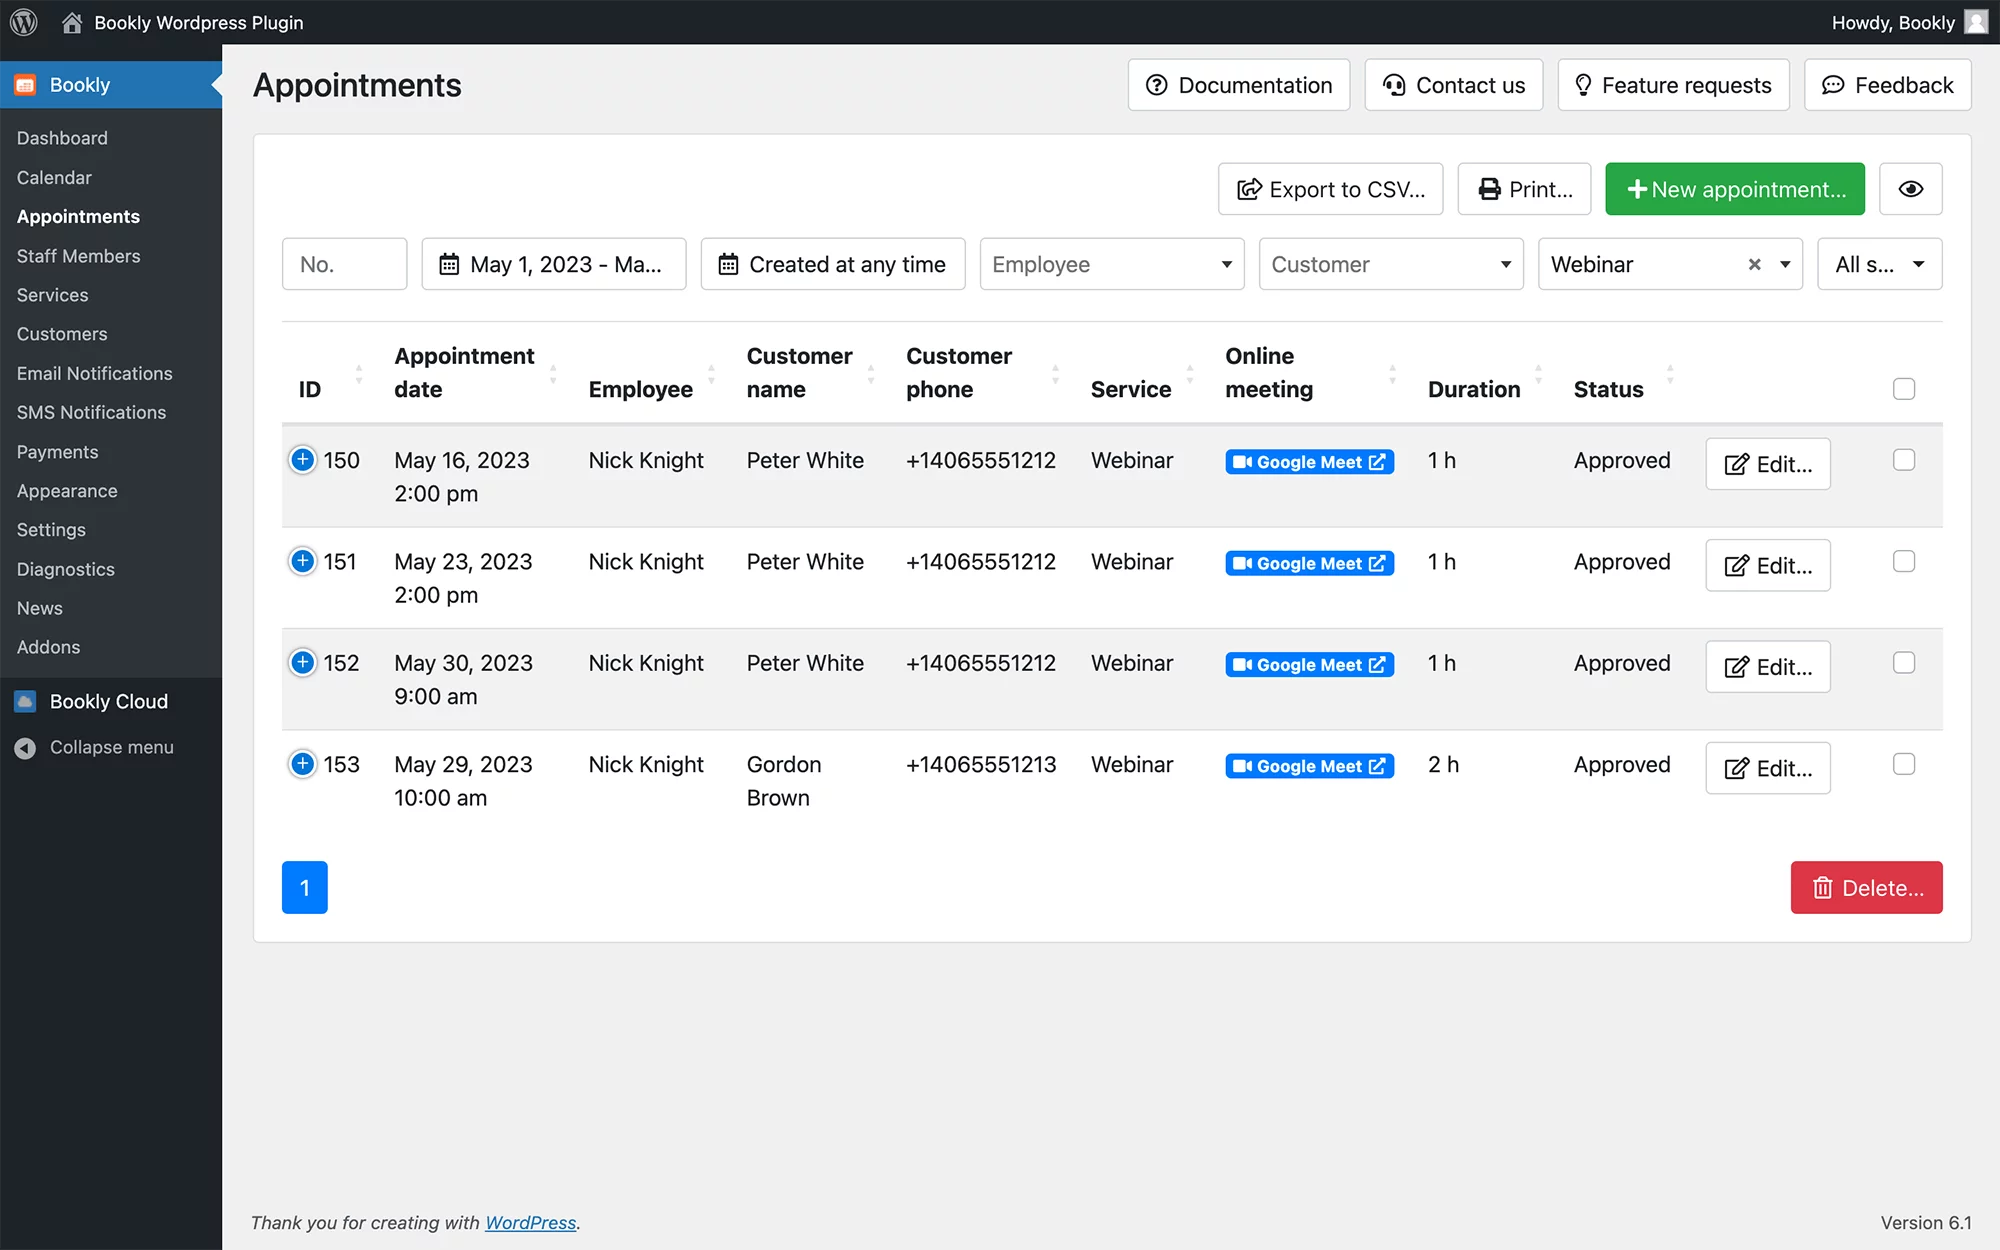Open the All statuses dropdown

pos(1879,264)
